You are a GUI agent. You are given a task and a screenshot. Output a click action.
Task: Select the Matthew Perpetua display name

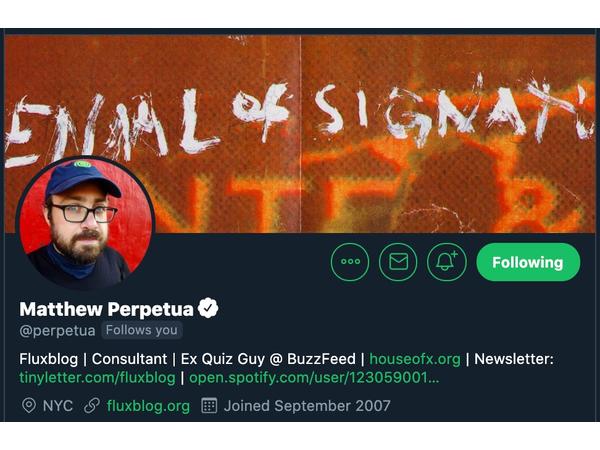[x=105, y=308]
